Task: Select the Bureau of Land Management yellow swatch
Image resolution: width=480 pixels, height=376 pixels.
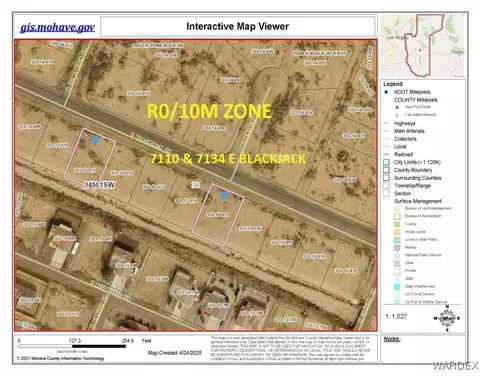Action: coord(397,209)
